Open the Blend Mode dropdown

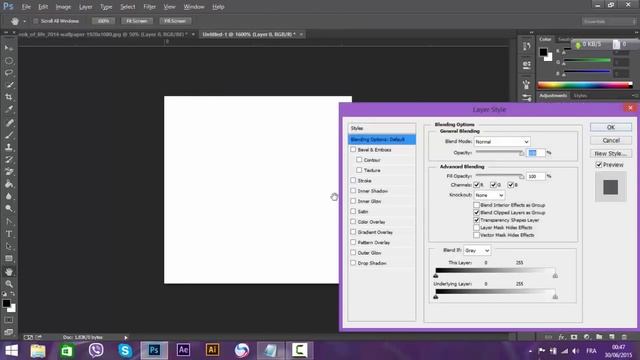(x=502, y=142)
